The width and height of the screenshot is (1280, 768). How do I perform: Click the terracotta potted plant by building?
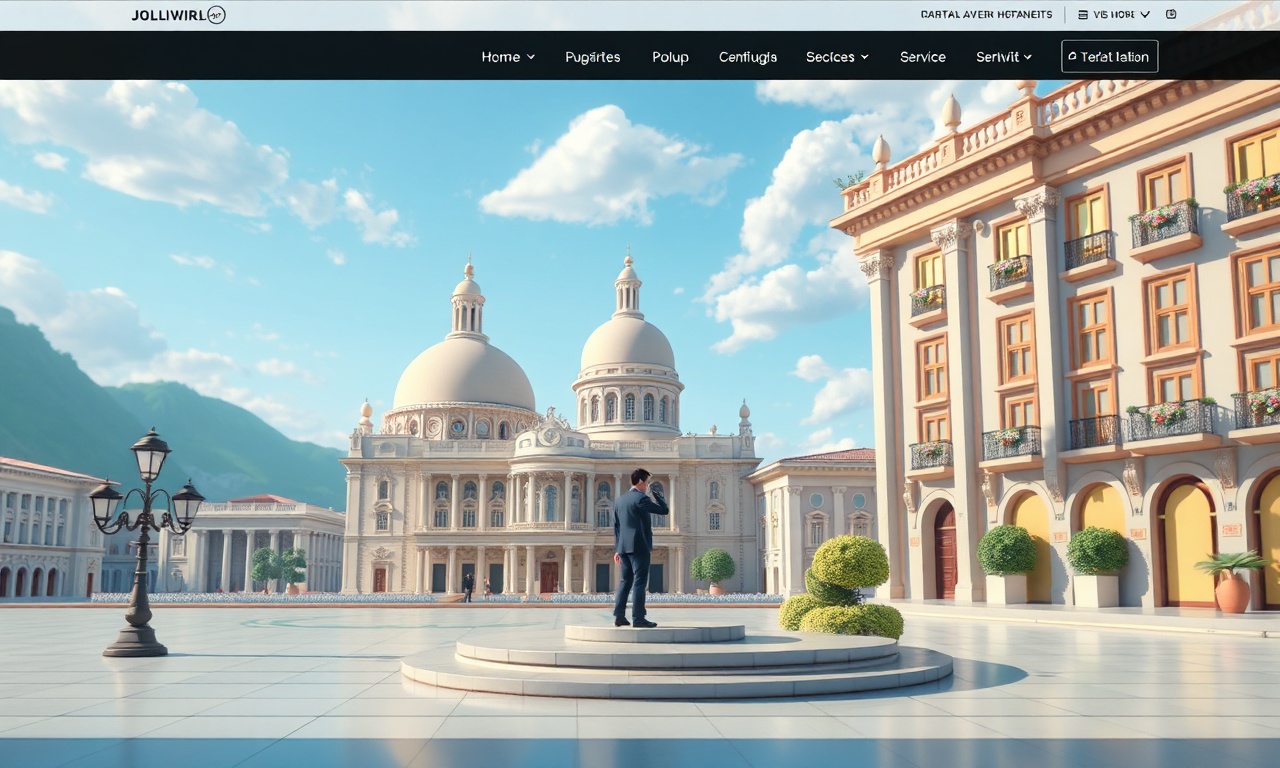[1232, 582]
